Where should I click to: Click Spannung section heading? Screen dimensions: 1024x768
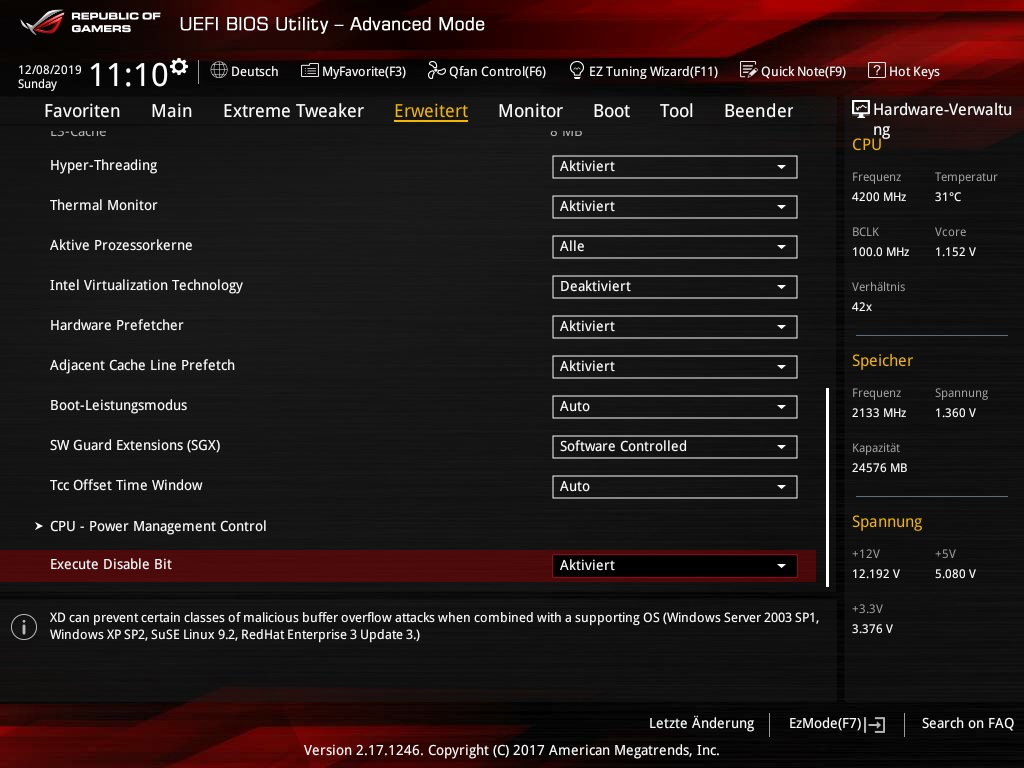(887, 522)
